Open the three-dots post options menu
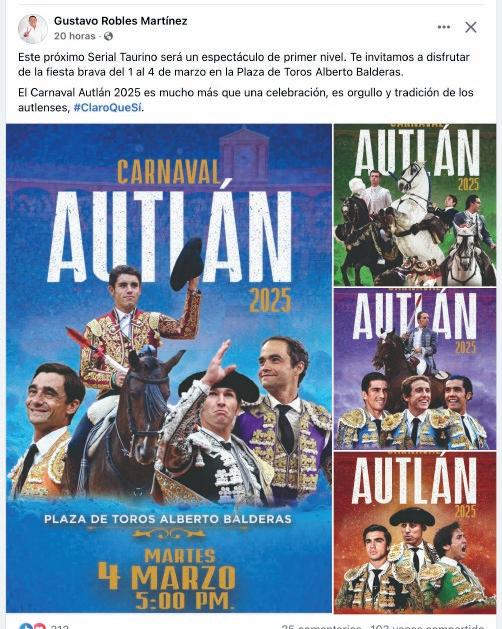Screen dimensions: 502x629 443,27
